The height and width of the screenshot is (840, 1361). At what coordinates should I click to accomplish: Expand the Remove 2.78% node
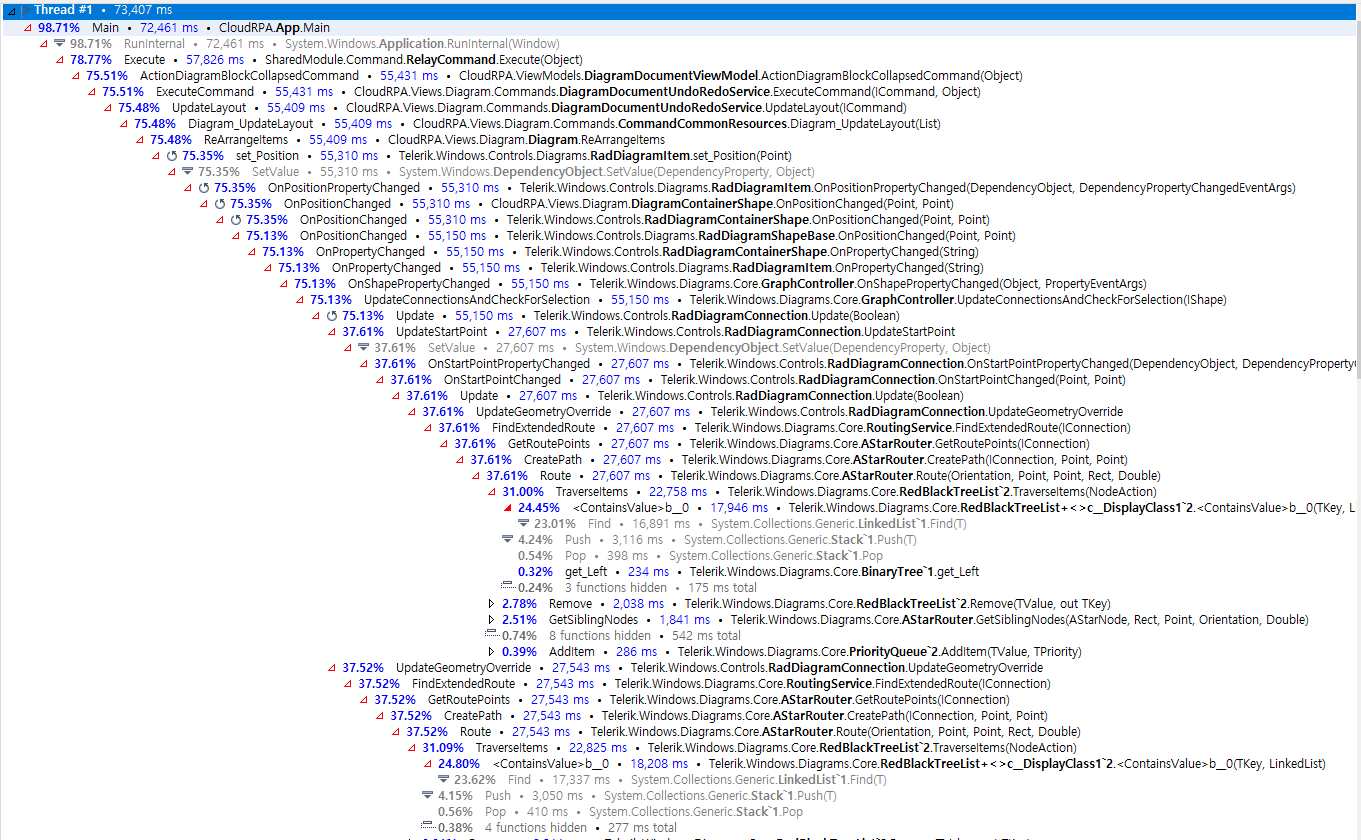tap(491, 603)
